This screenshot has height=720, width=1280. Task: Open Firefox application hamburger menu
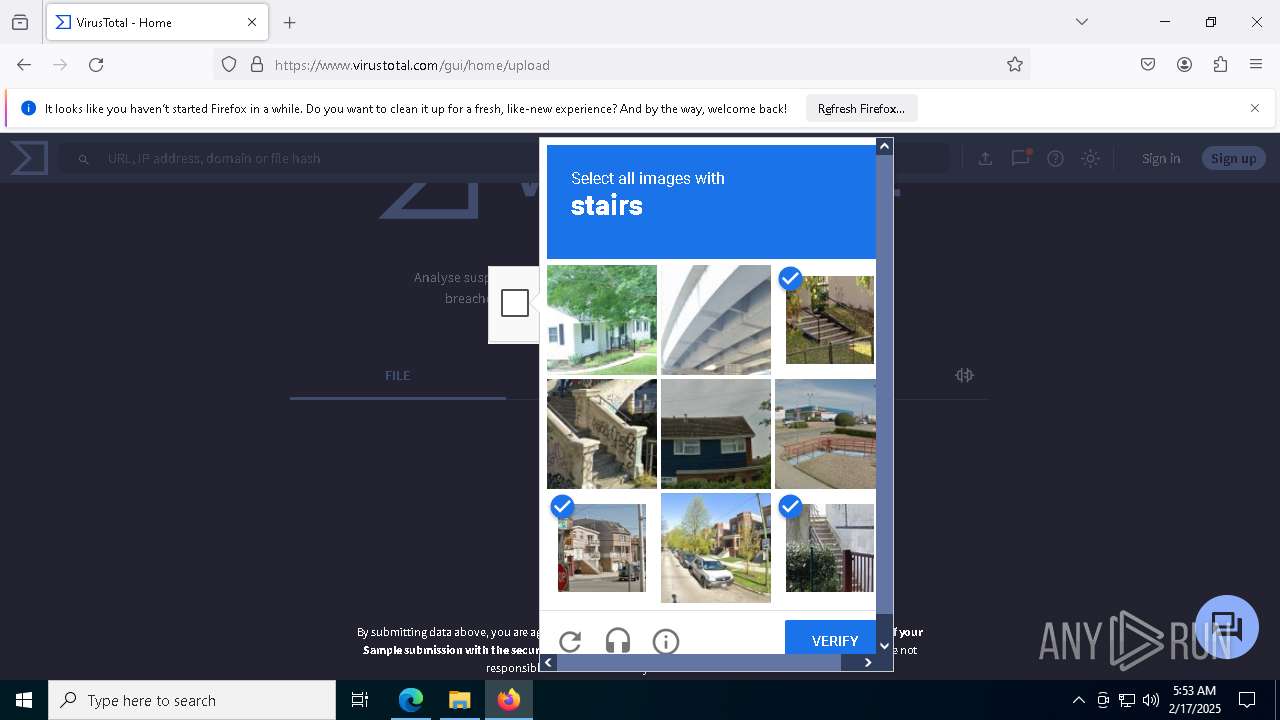point(1256,65)
